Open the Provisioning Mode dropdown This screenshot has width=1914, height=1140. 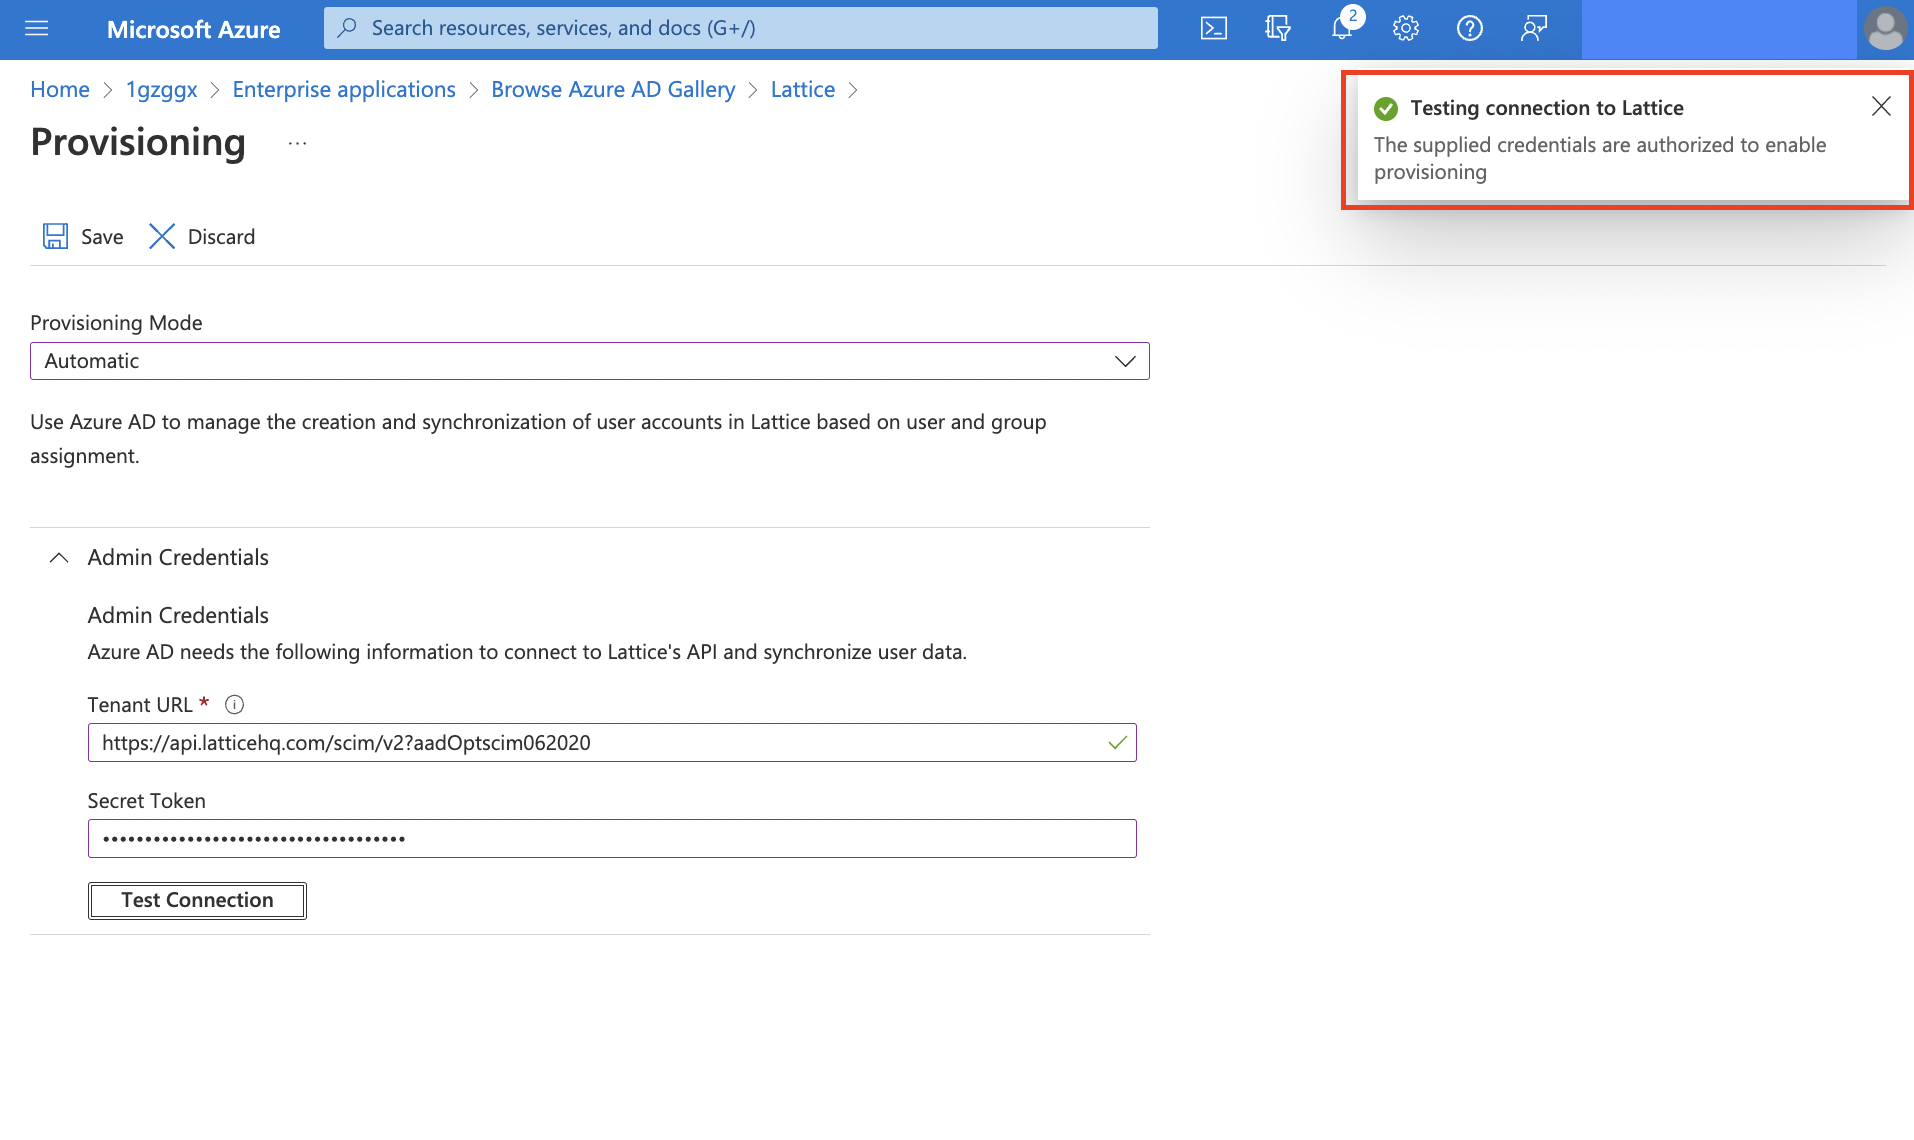point(590,361)
